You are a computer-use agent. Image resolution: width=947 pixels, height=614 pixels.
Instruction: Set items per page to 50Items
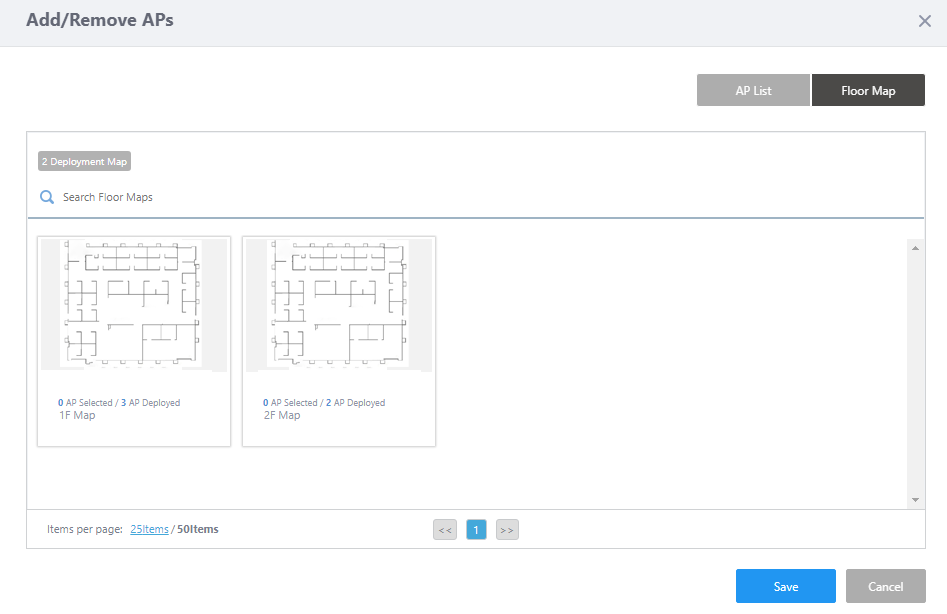pyautogui.click(x=197, y=529)
